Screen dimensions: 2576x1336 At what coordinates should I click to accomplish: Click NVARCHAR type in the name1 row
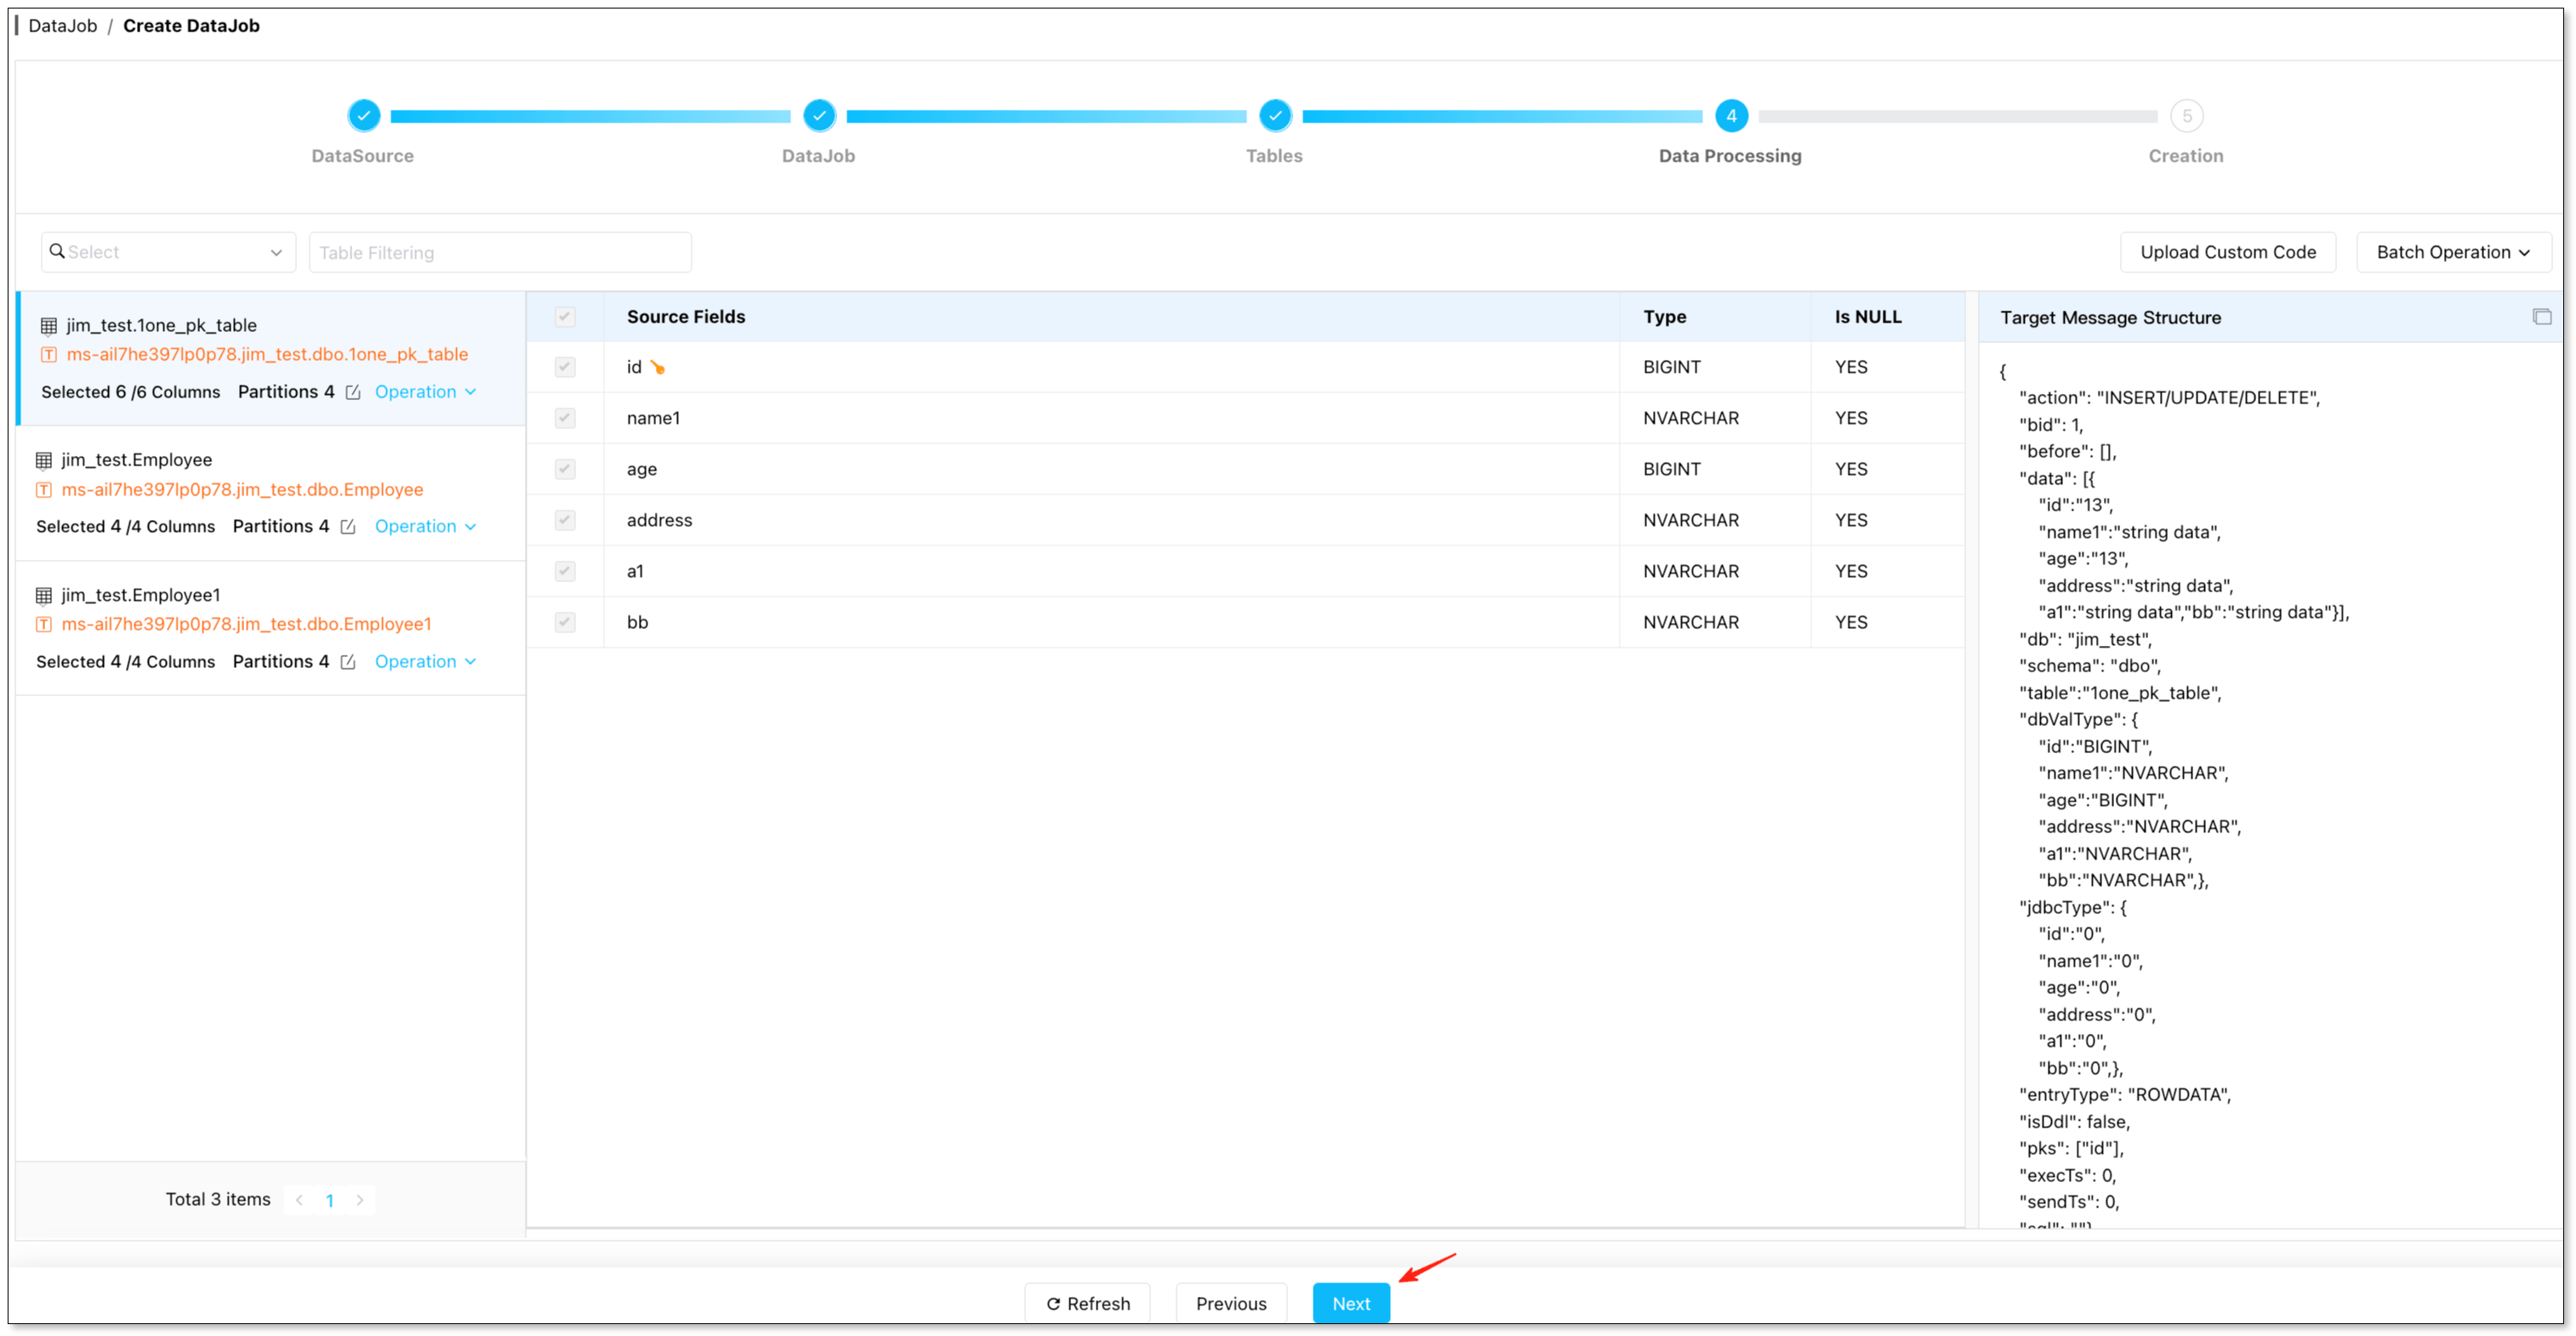tap(1691, 419)
